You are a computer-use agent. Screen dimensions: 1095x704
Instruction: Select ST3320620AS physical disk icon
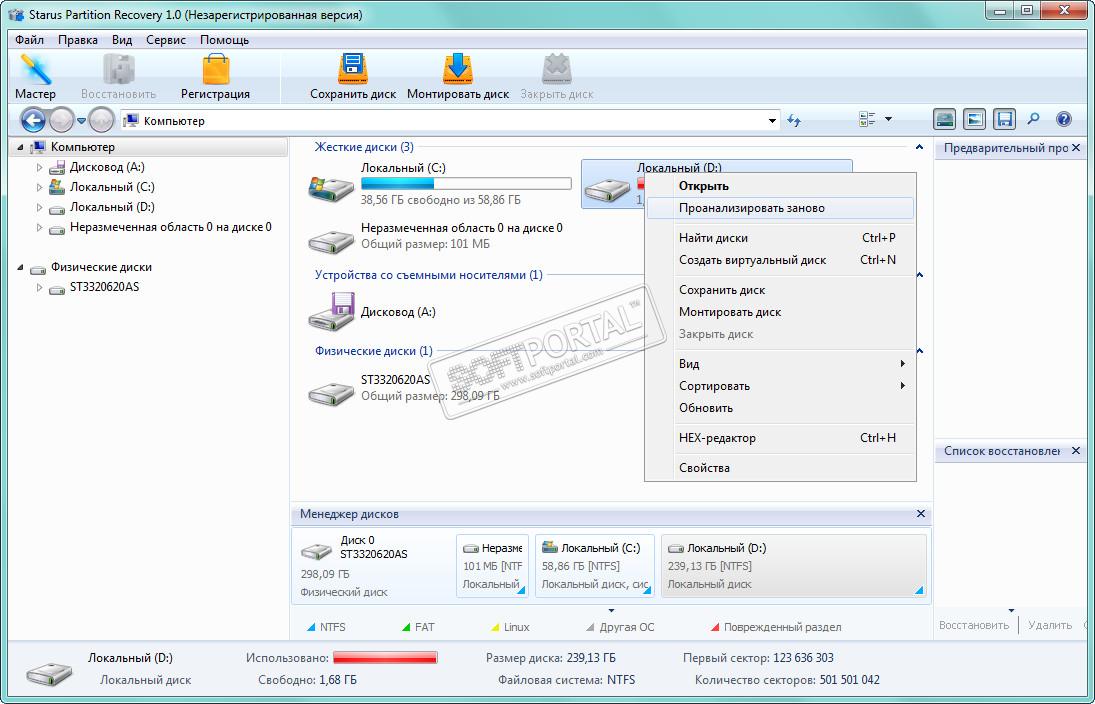332,392
